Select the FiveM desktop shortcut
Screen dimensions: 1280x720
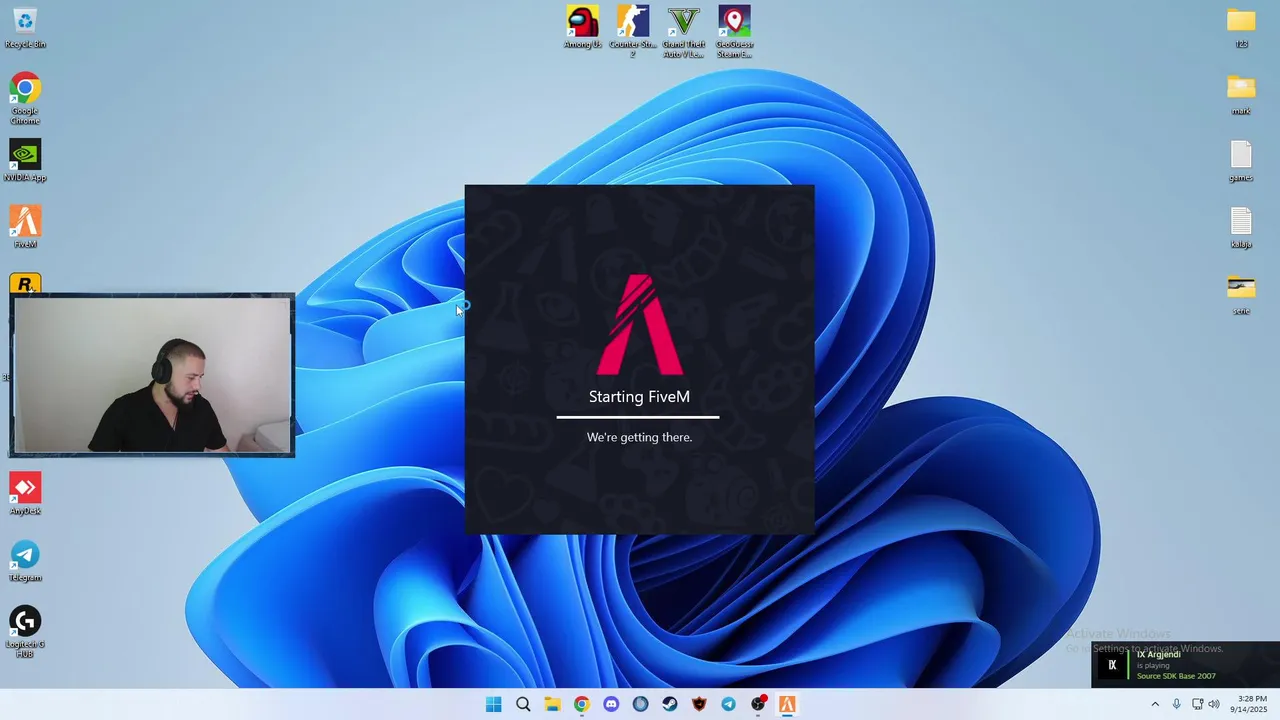25,227
